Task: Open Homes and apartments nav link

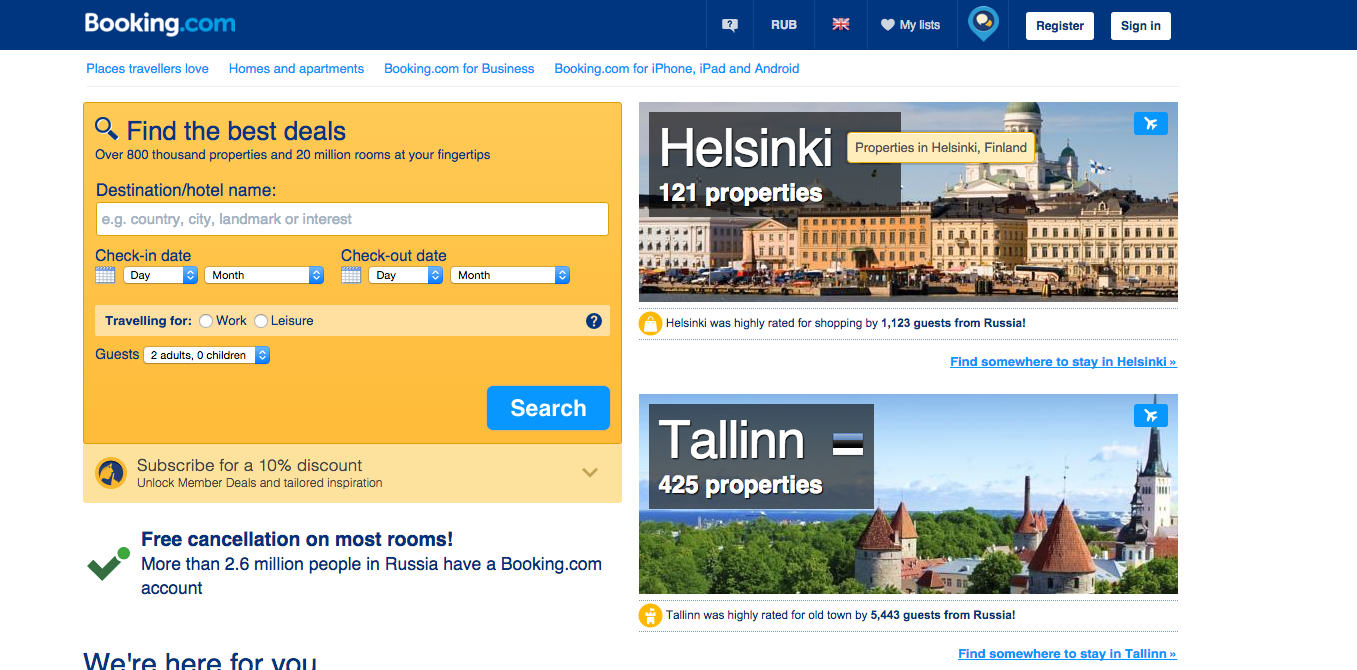Action: point(296,69)
